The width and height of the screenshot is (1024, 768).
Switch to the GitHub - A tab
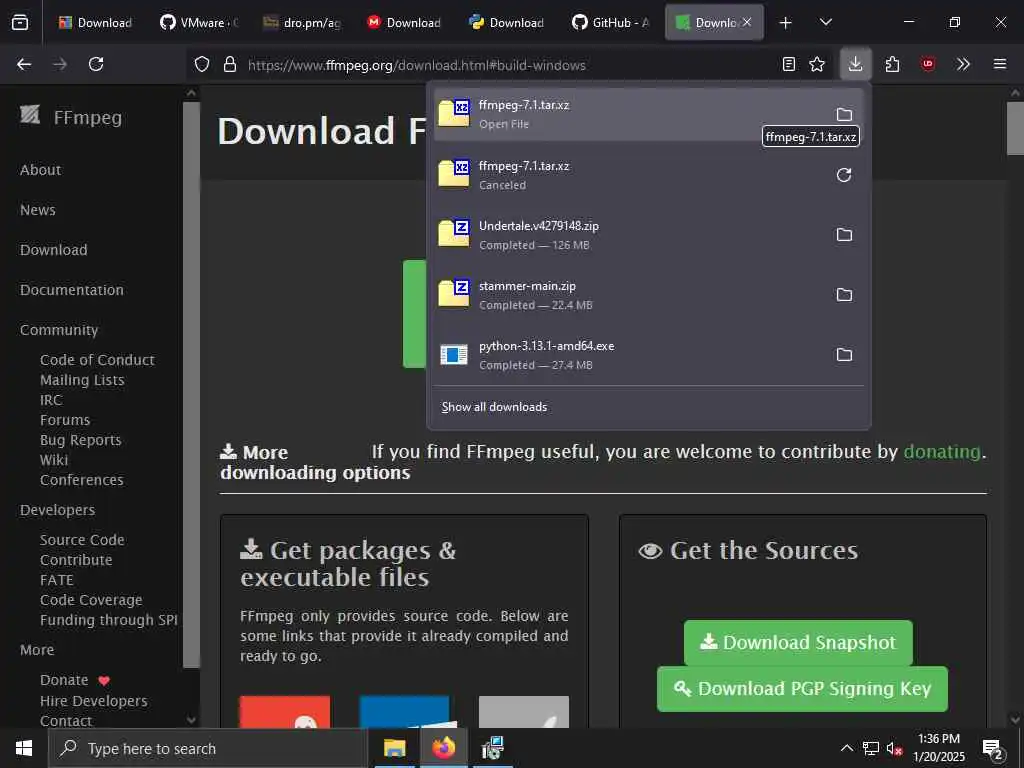pos(611,23)
